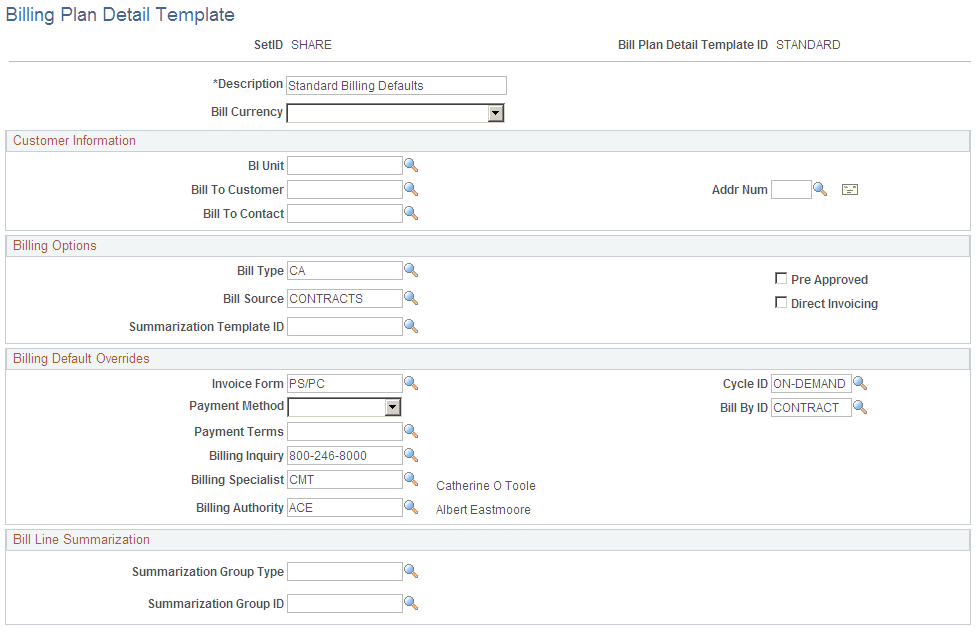The width and height of the screenshot is (979, 634).
Task: Select the Billing Inquiry phone field
Action: click(344, 455)
